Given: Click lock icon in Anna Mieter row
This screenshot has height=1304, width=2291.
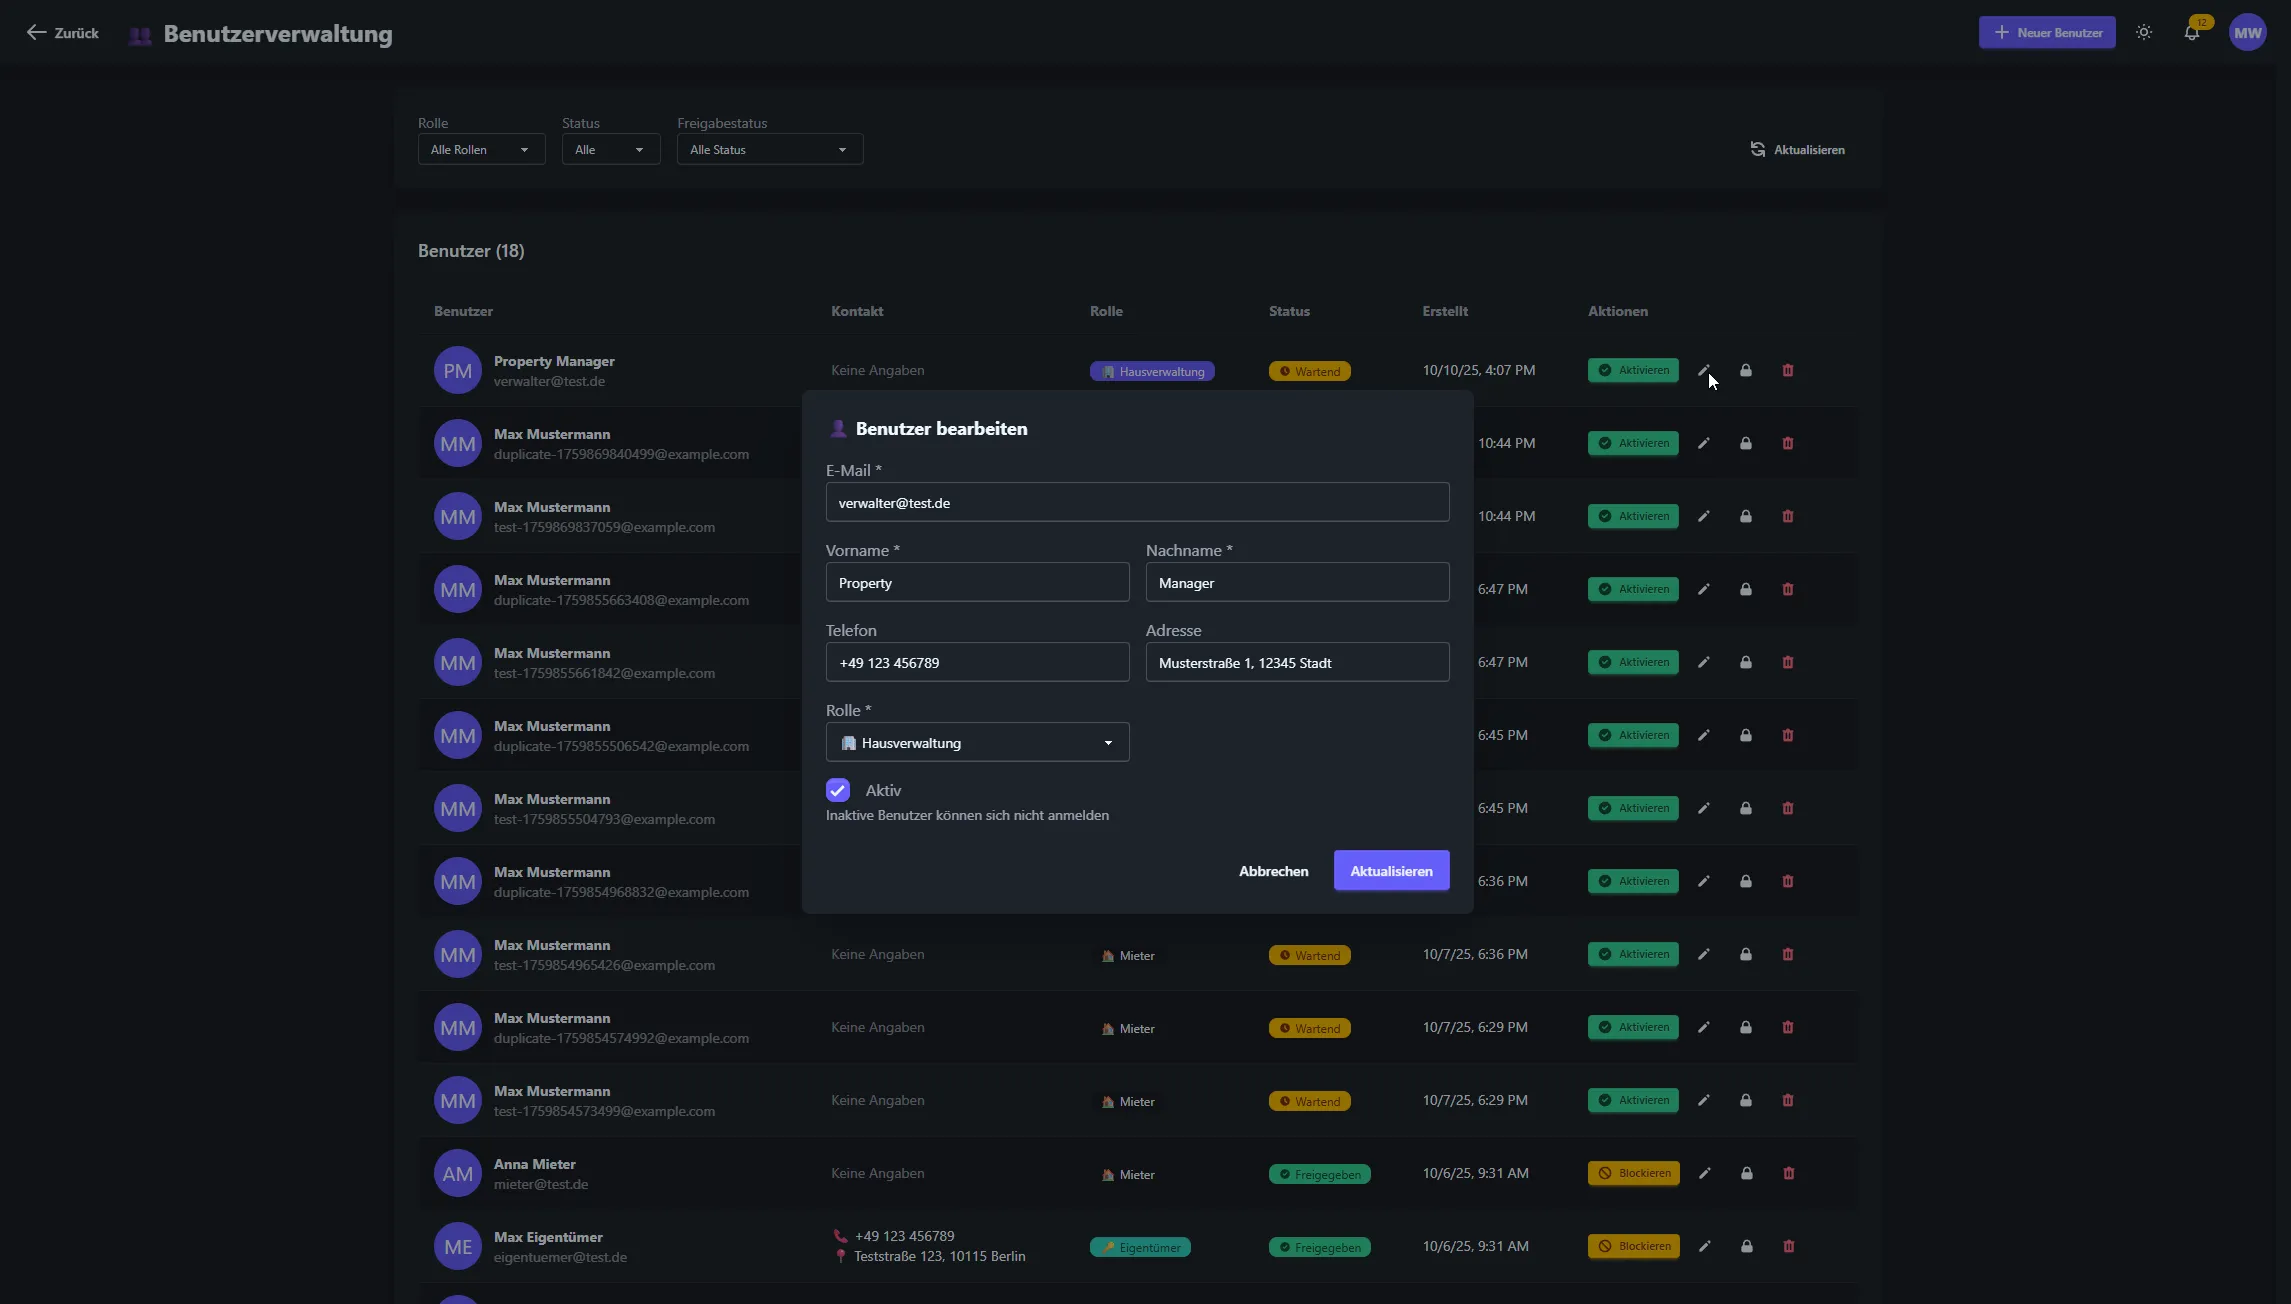Looking at the screenshot, I should 1746,1173.
